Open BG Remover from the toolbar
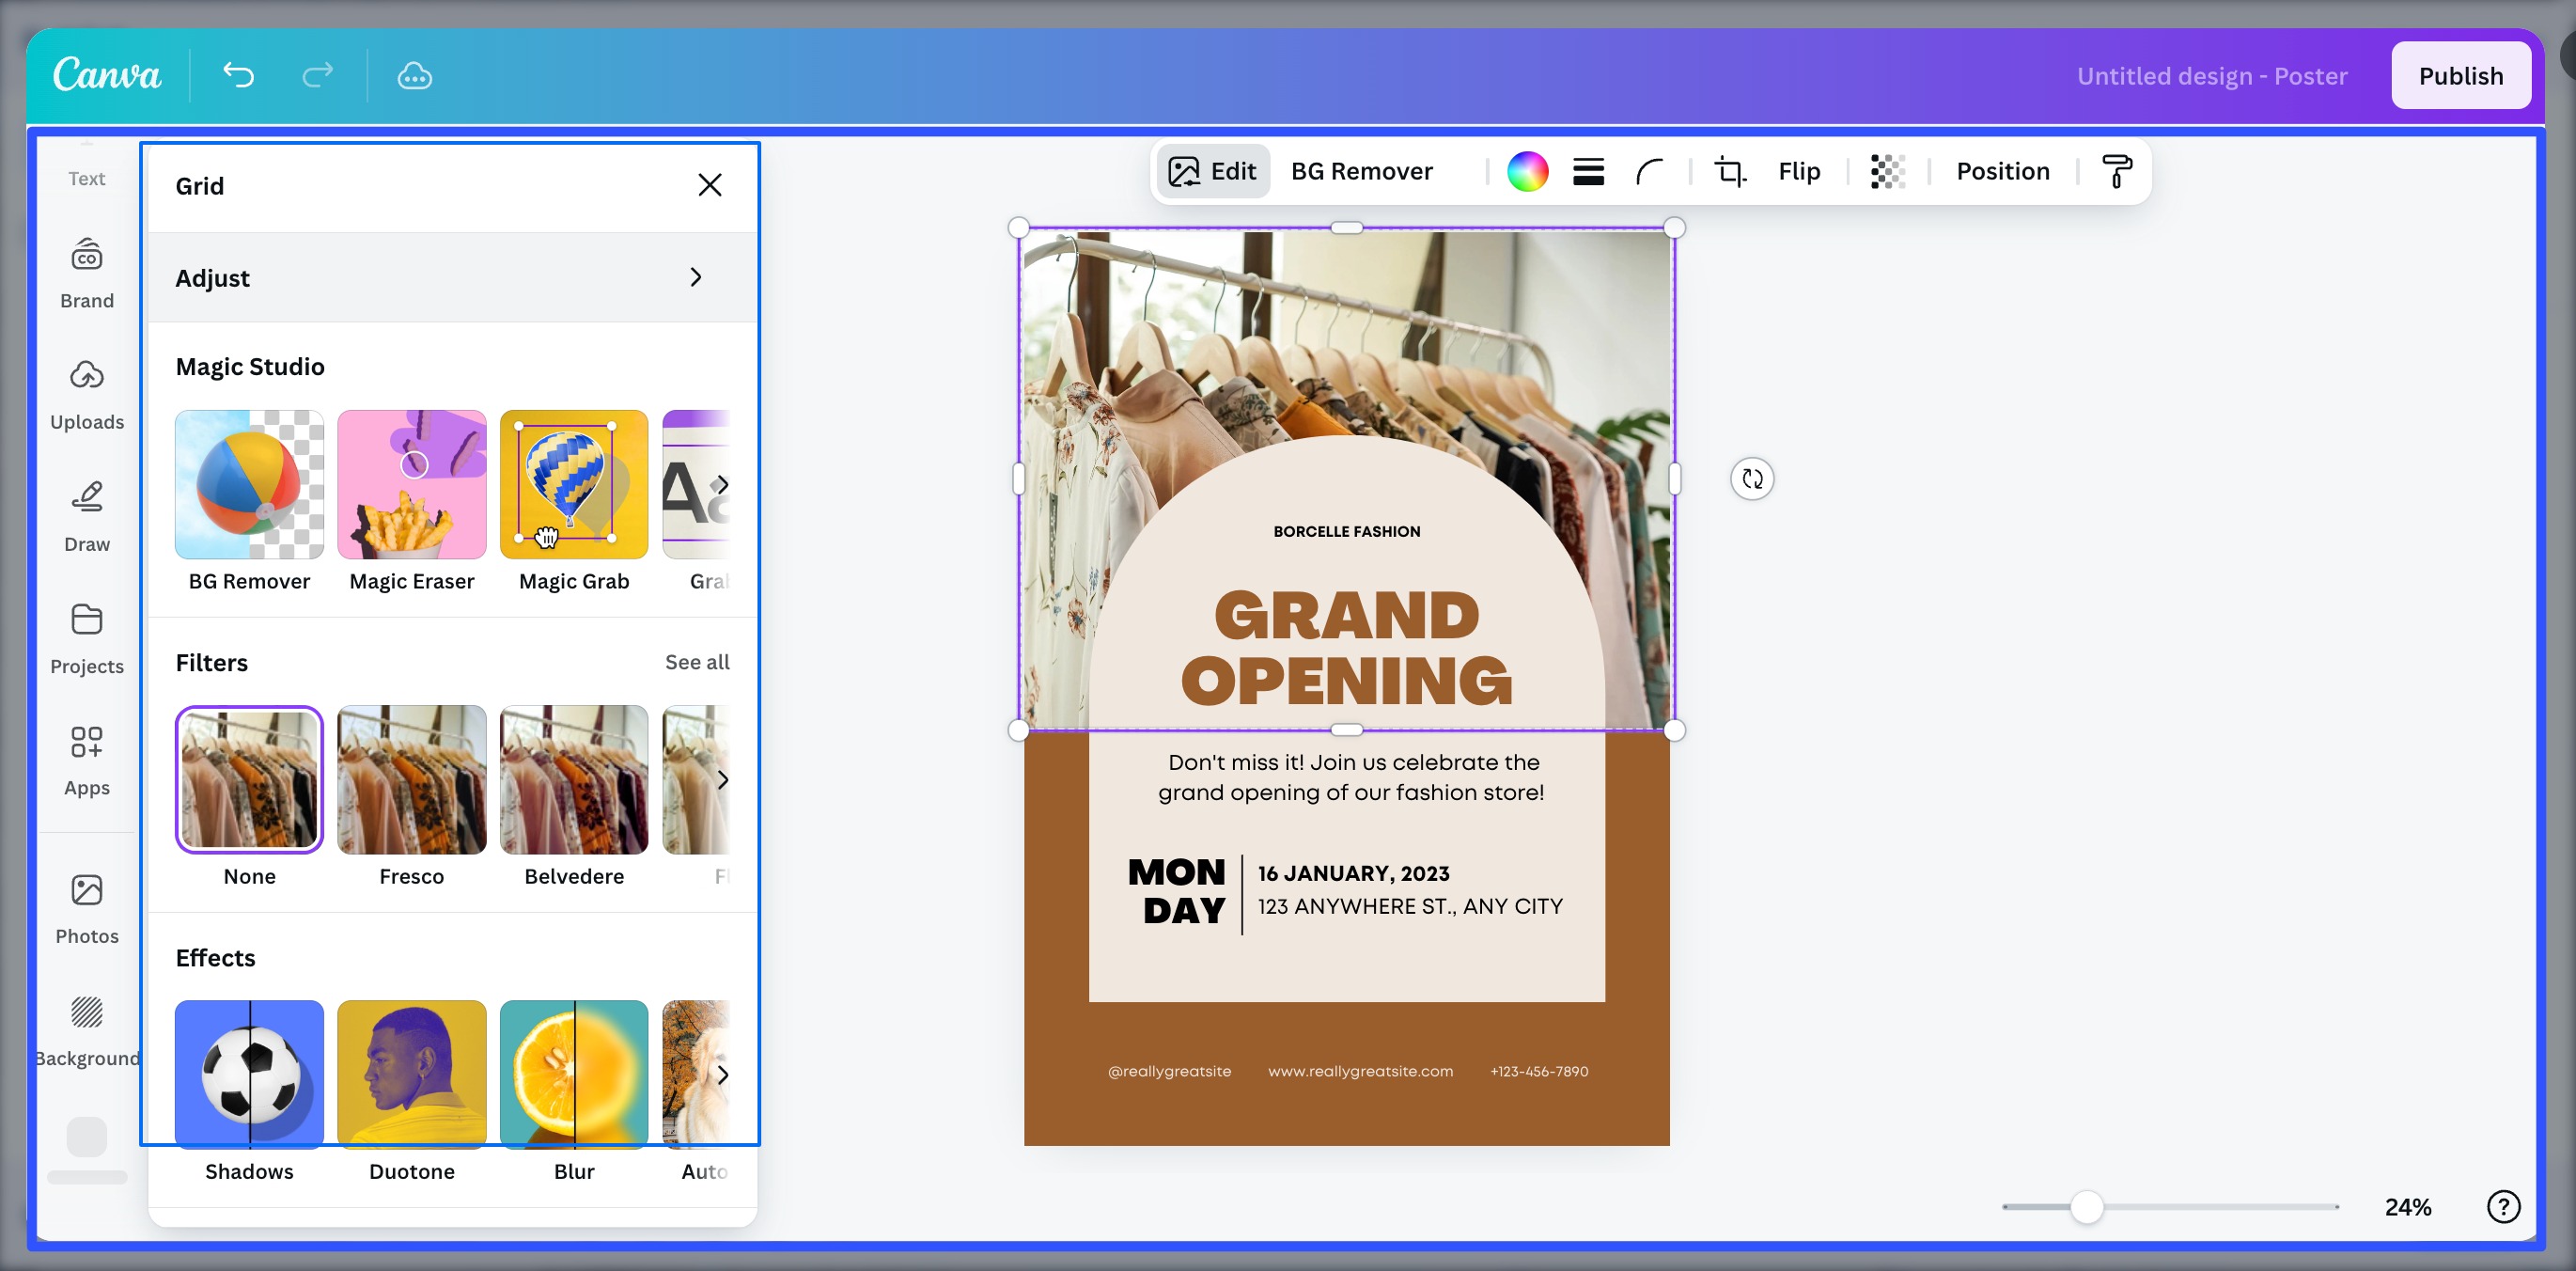 (1362, 171)
